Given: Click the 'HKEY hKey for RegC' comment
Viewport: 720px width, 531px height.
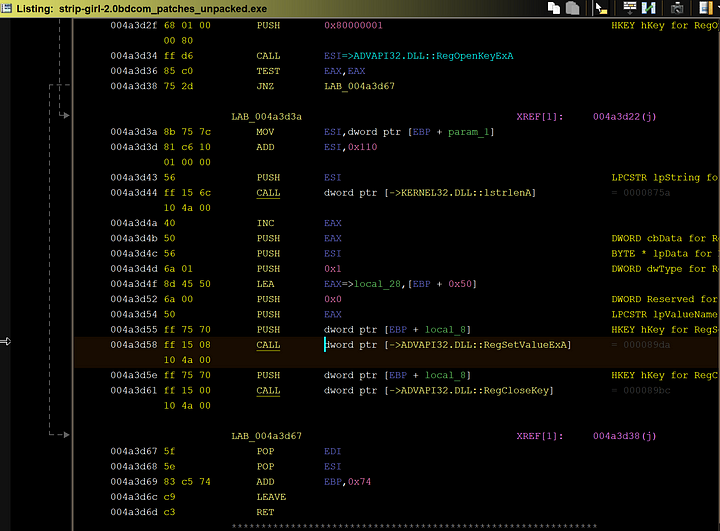Looking at the screenshot, I should (x=665, y=375).
